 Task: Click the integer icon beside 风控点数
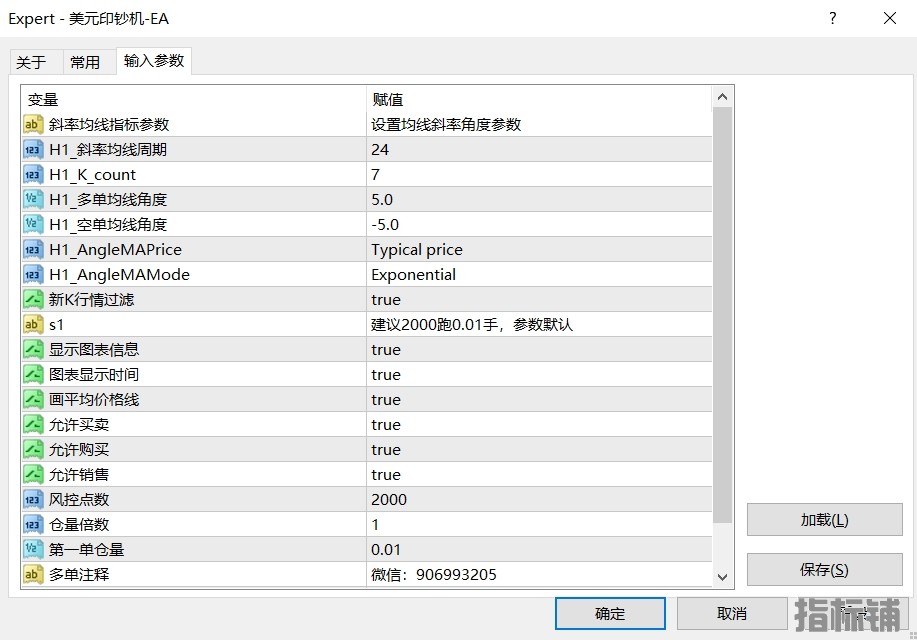pyautogui.click(x=33, y=500)
